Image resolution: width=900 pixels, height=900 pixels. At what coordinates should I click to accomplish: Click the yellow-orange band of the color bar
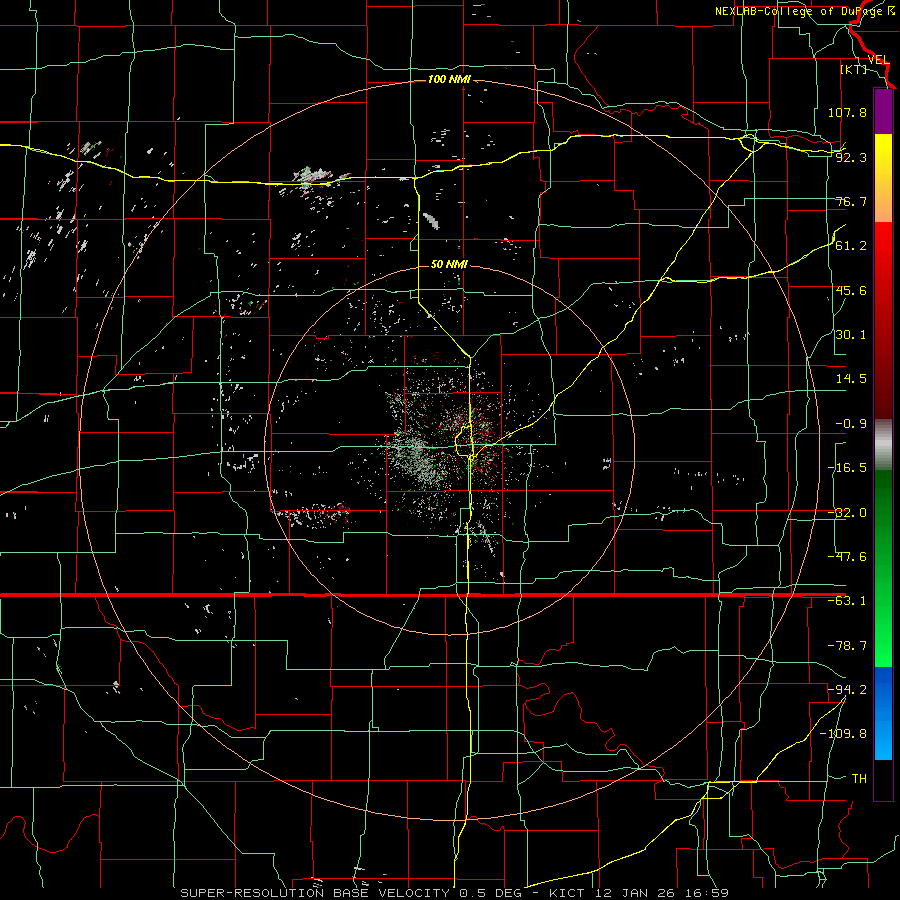click(883, 178)
